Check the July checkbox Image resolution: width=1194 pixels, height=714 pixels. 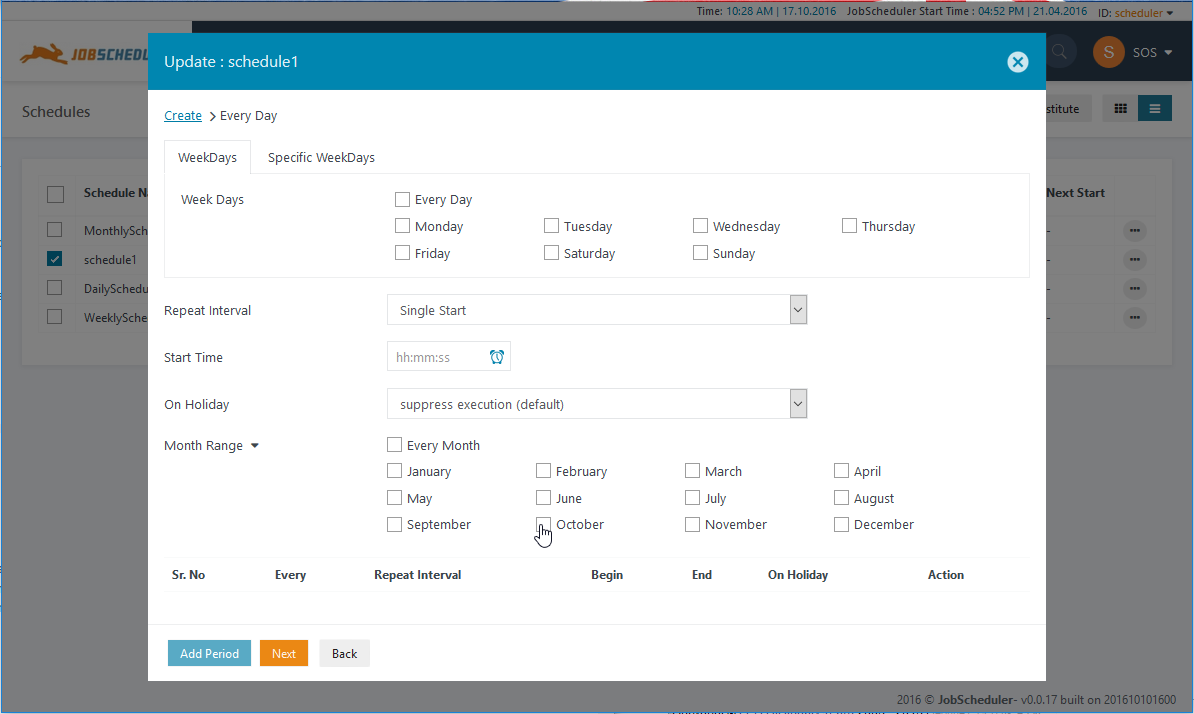(692, 498)
